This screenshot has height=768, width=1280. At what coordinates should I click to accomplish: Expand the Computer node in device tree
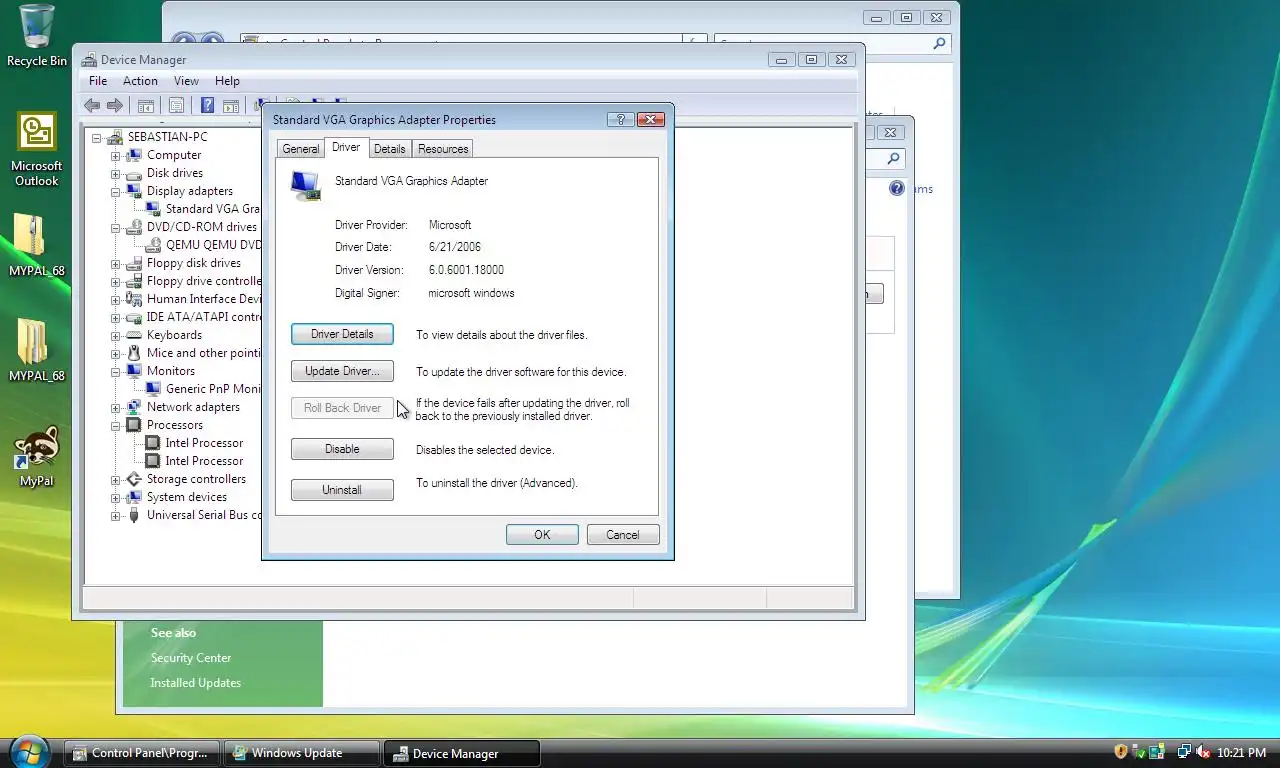coord(115,155)
